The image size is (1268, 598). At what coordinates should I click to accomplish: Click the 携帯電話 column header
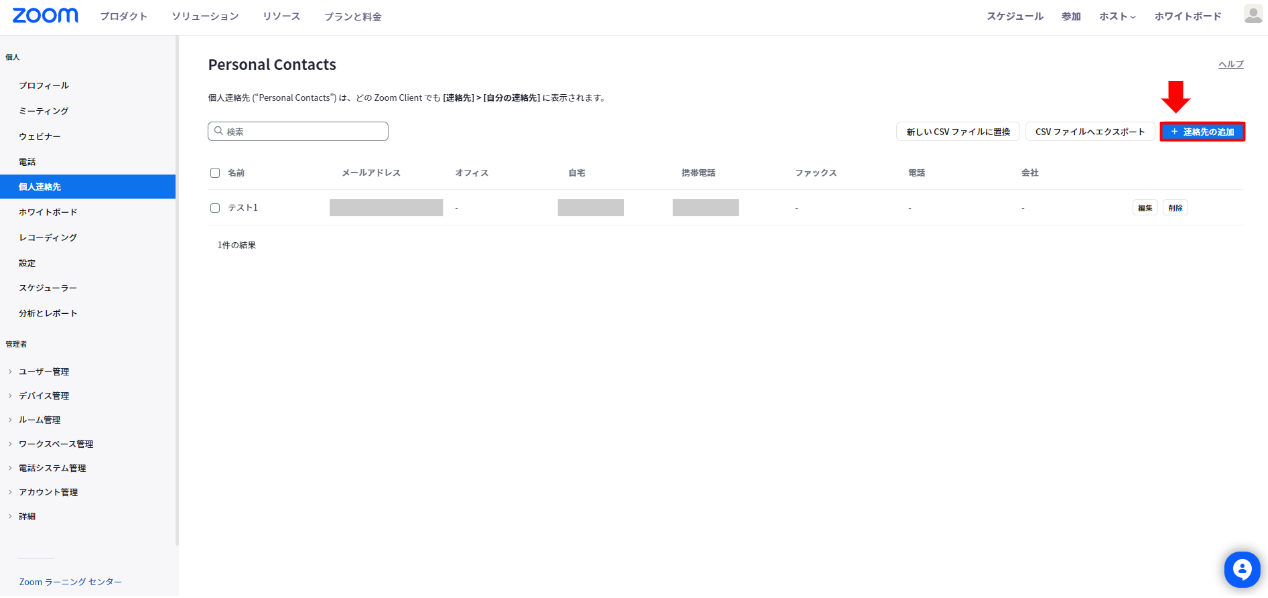point(698,173)
